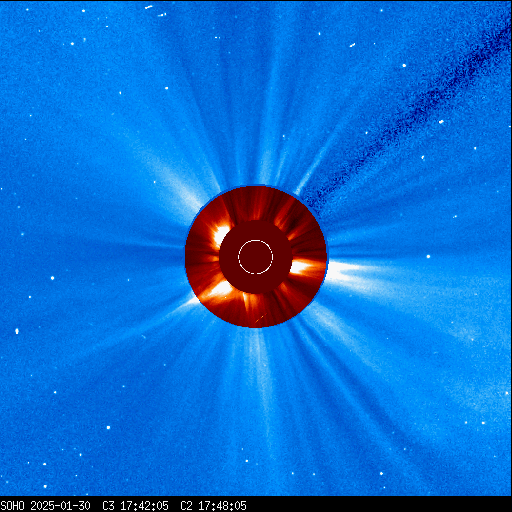Click the C2 17:48:05 timestamp
This screenshot has width=512, height=512.
(213, 506)
